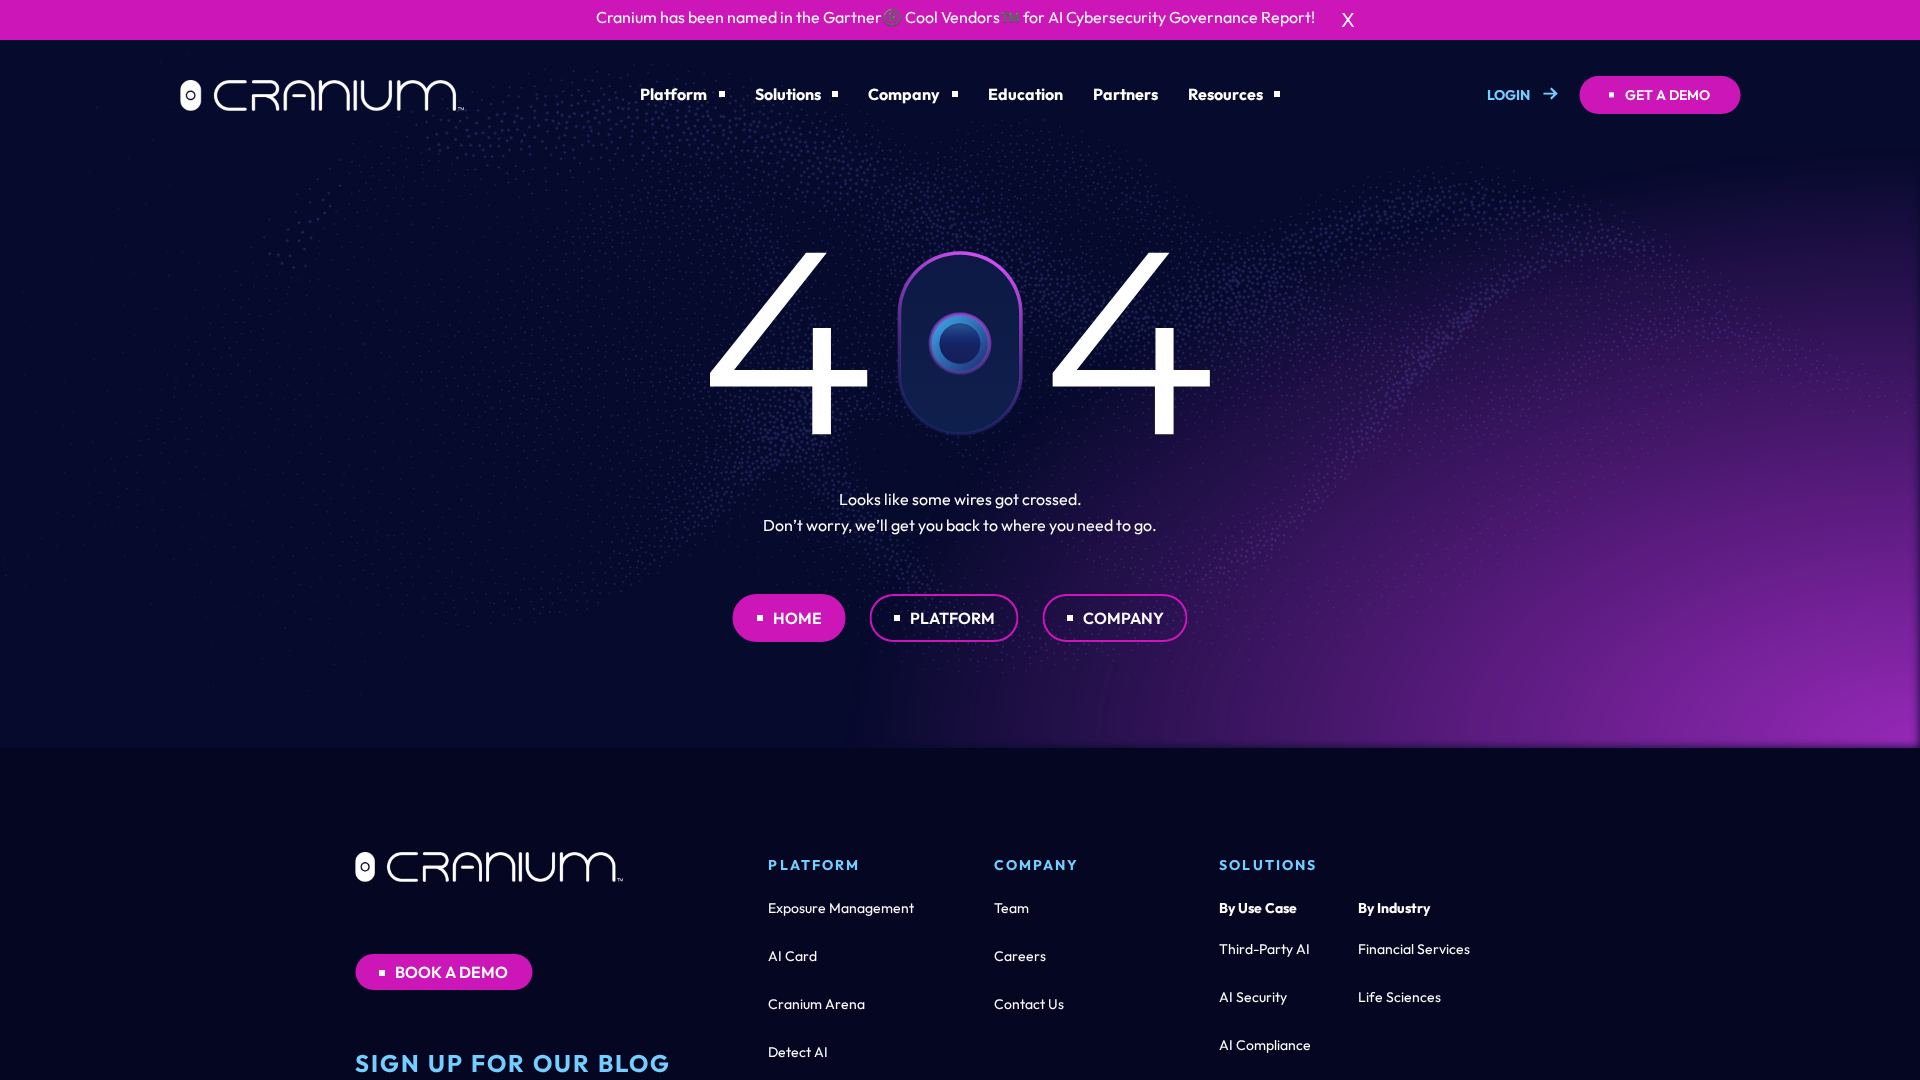Image resolution: width=1920 pixels, height=1080 pixels.
Task: Go to the Education page
Action: 1025,94
